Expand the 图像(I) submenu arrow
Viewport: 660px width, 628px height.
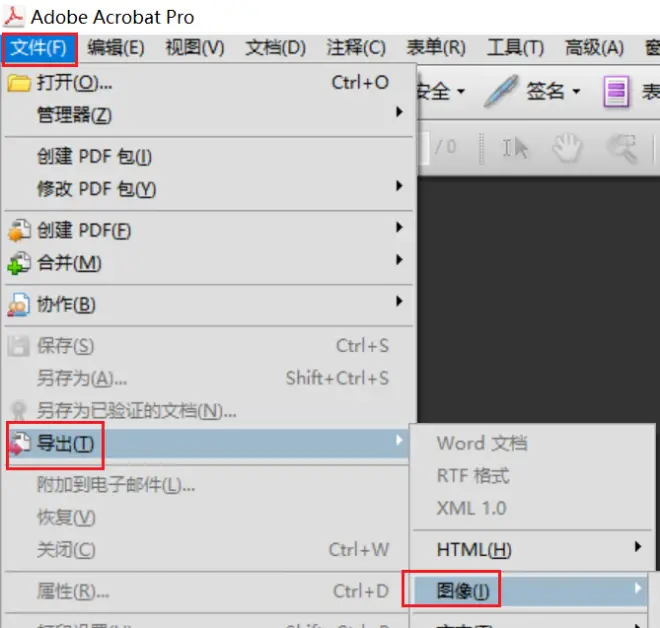tap(638, 588)
